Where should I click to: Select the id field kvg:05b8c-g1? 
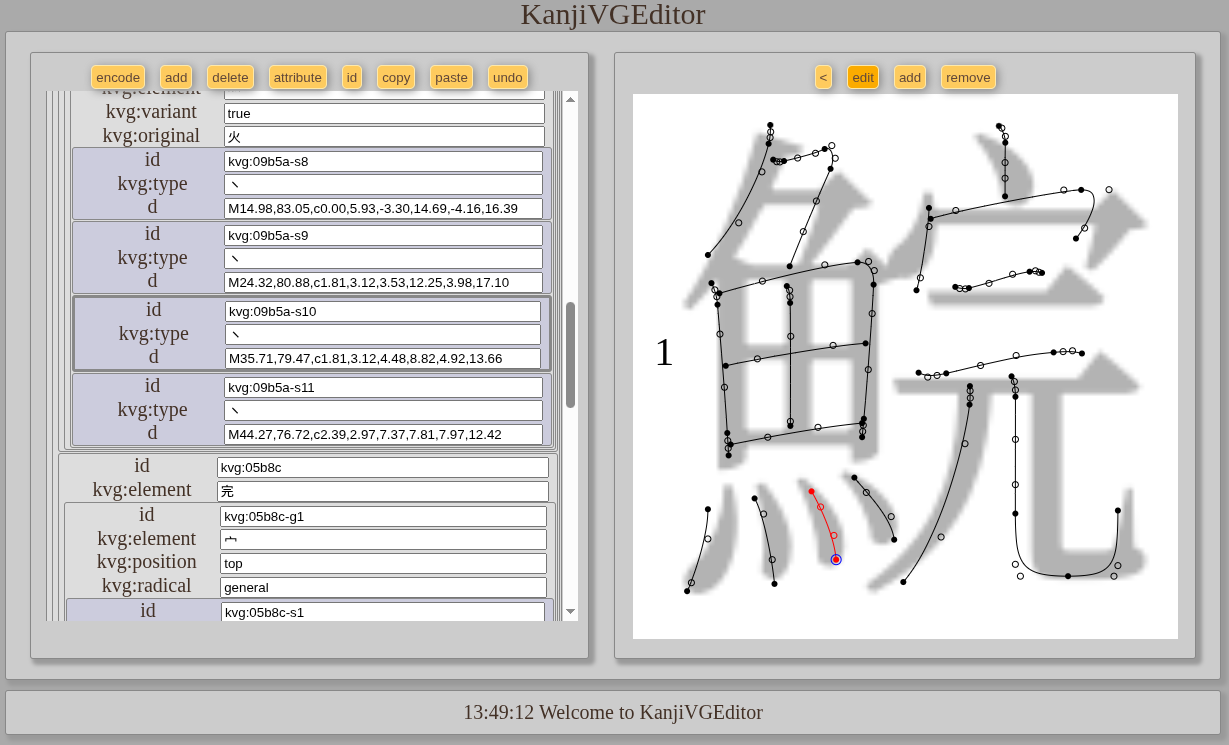tap(383, 516)
